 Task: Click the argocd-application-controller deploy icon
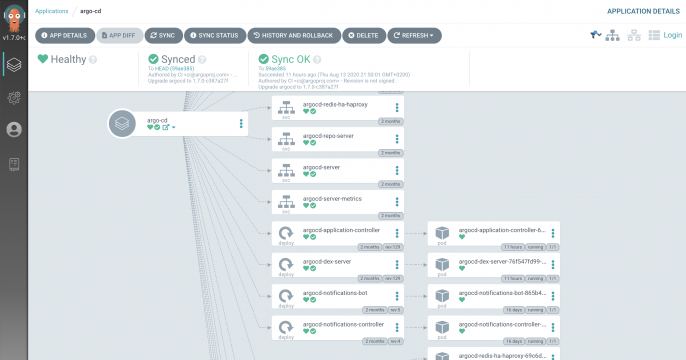pyautogui.click(x=286, y=233)
